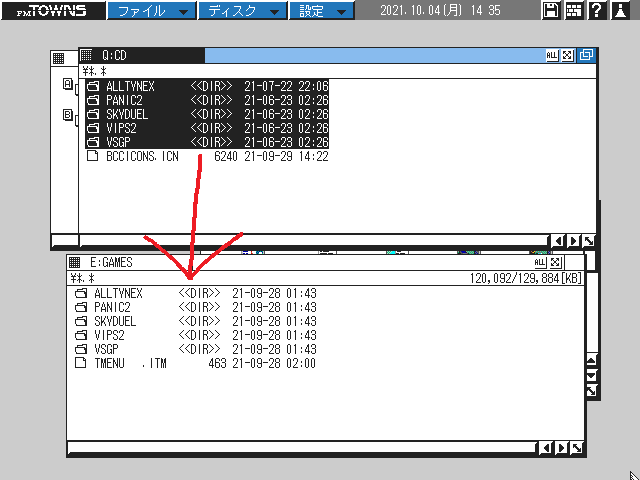This screenshot has height=480, width=640.
Task: Open the help question mark icon
Action: (597, 10)
